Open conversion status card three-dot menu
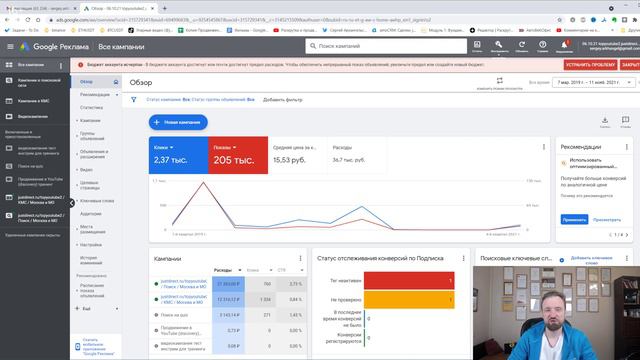 point(464,258)
